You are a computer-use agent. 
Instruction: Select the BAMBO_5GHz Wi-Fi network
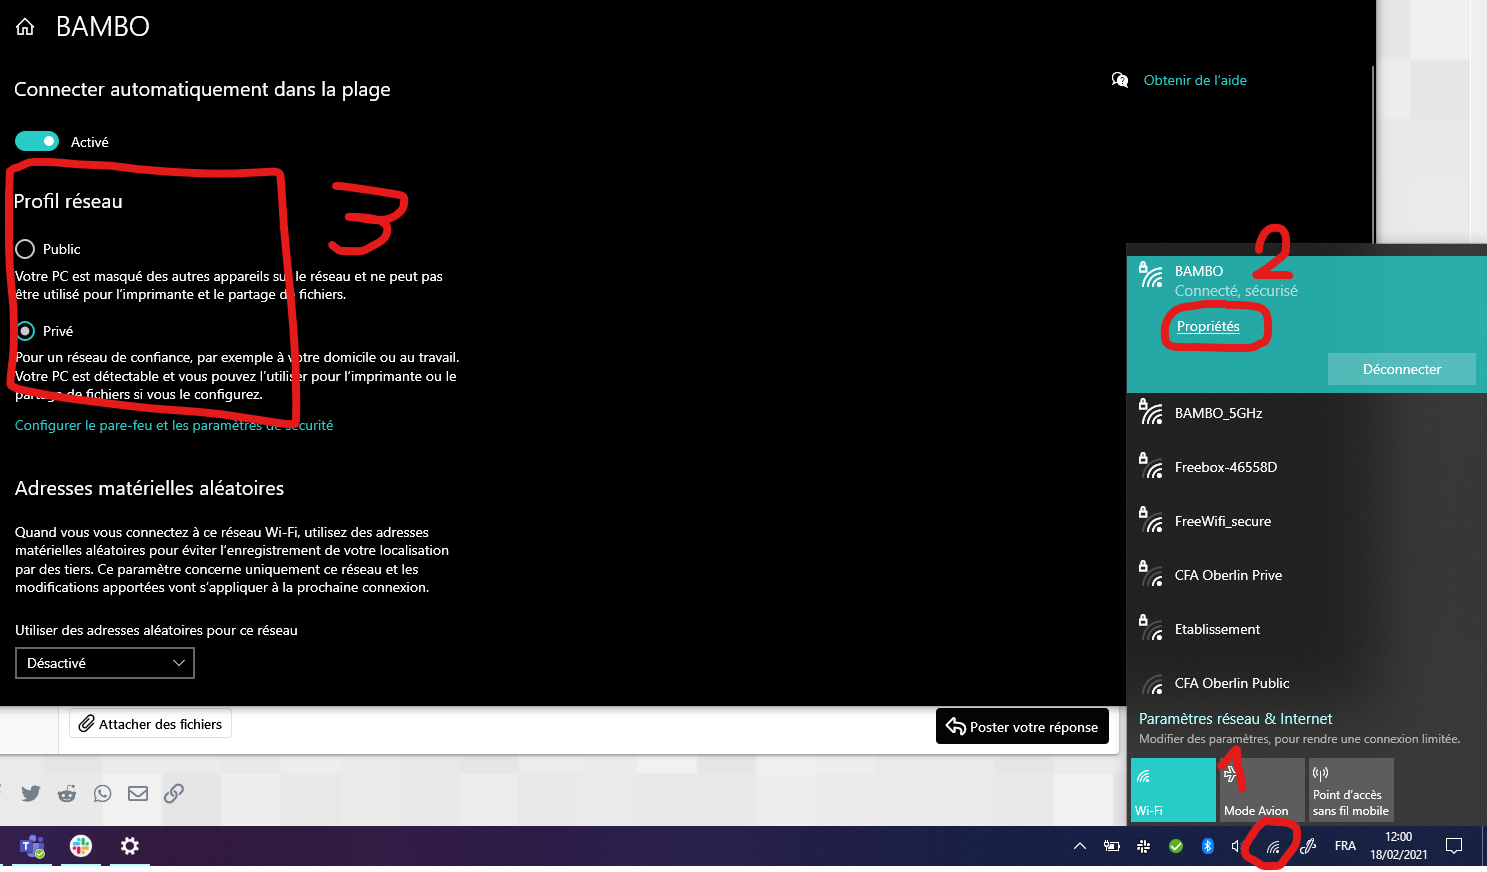point(1306,413)
